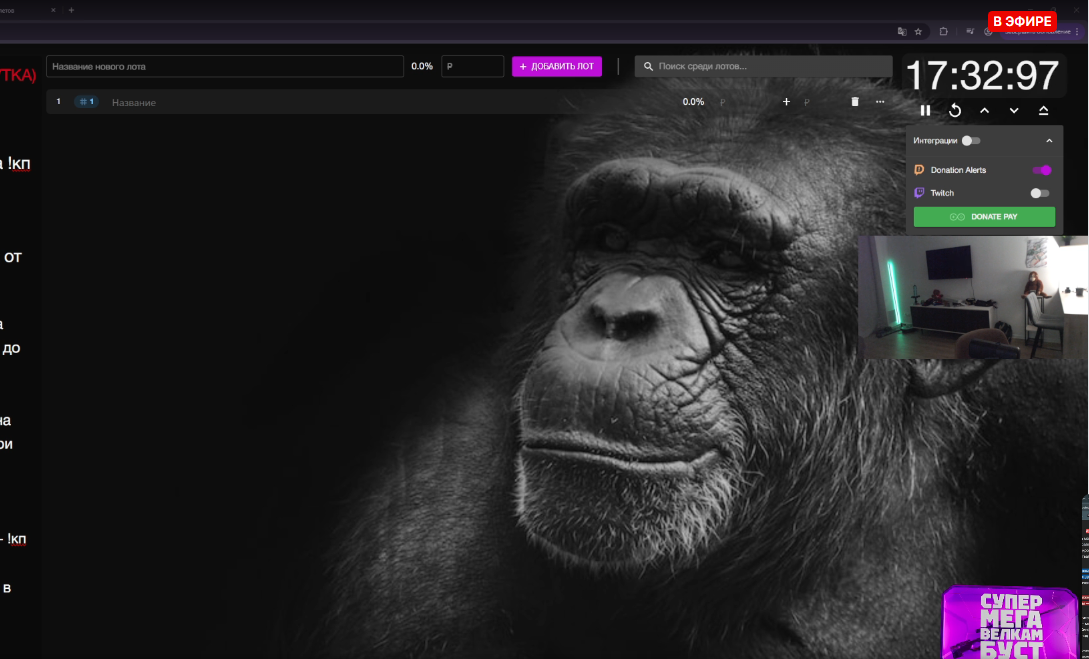1089x659 pixels.
Task: Click the green DONATE PAY button
Action: pyautogui.click(x=984, y=217)
